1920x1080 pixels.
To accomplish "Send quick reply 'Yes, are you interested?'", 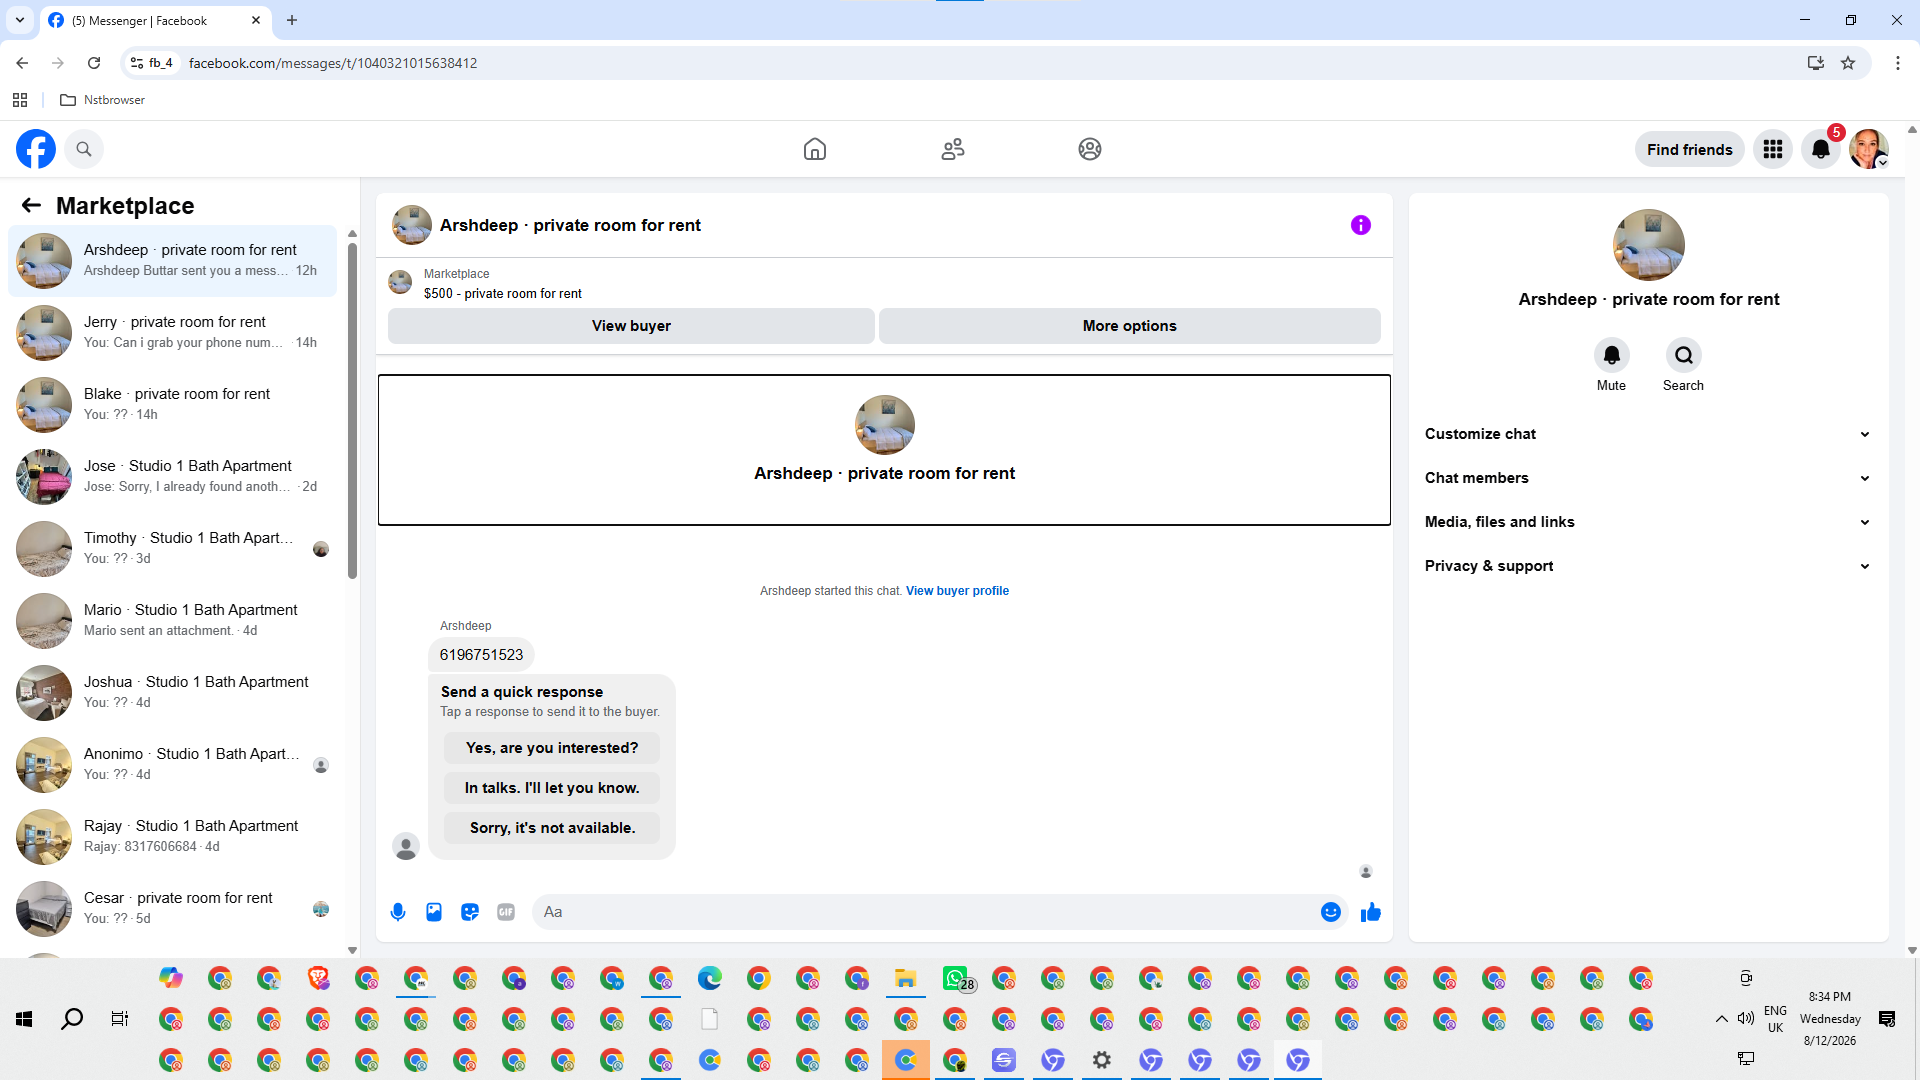I will [x=552, y=748].
